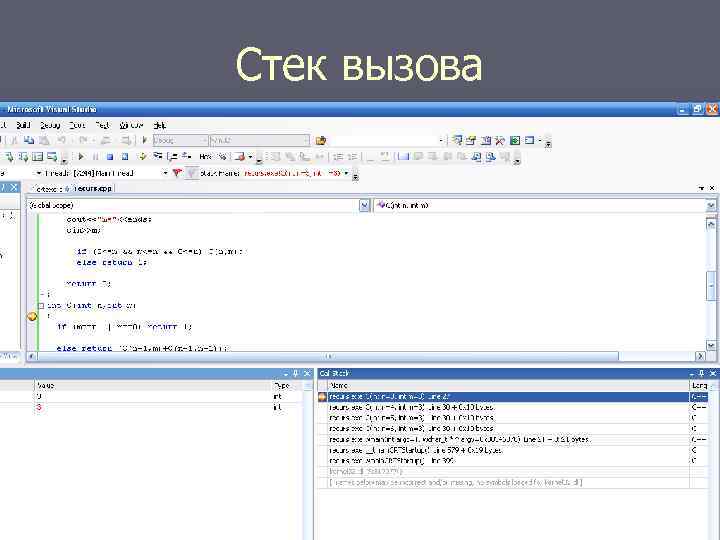Click the Step Over icon
Image resolution: width=720 pixels, height=540 pixels.
pyautogui.click(x=172, y=157)
